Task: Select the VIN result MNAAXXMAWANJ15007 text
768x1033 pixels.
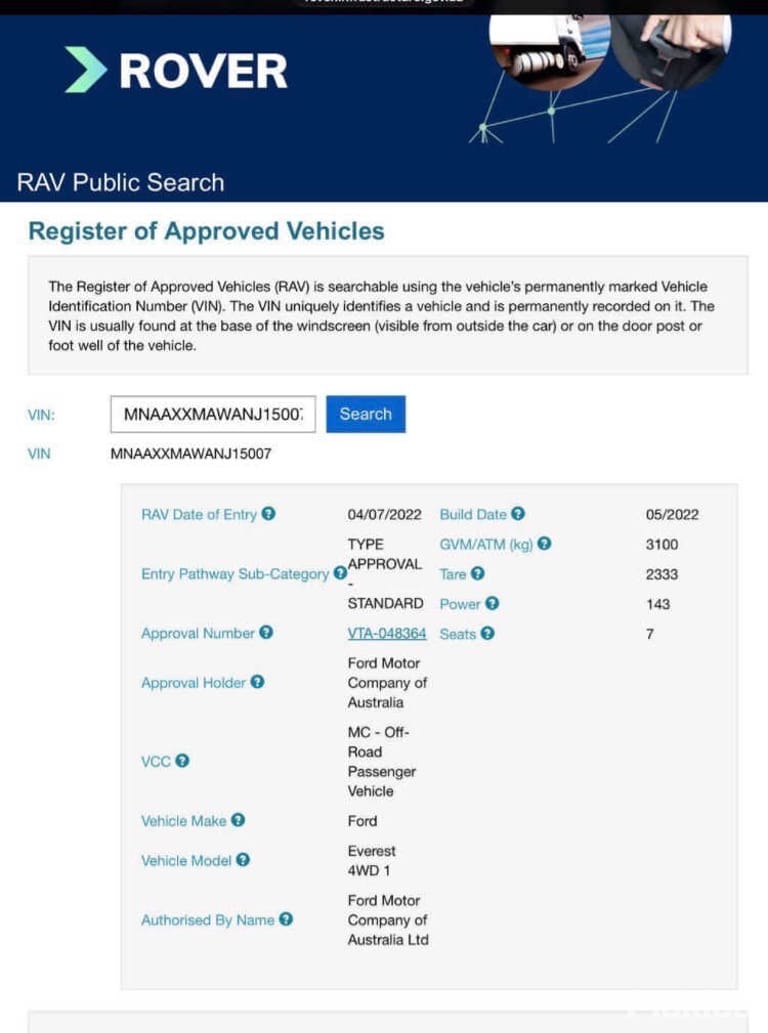Action: 191,453
